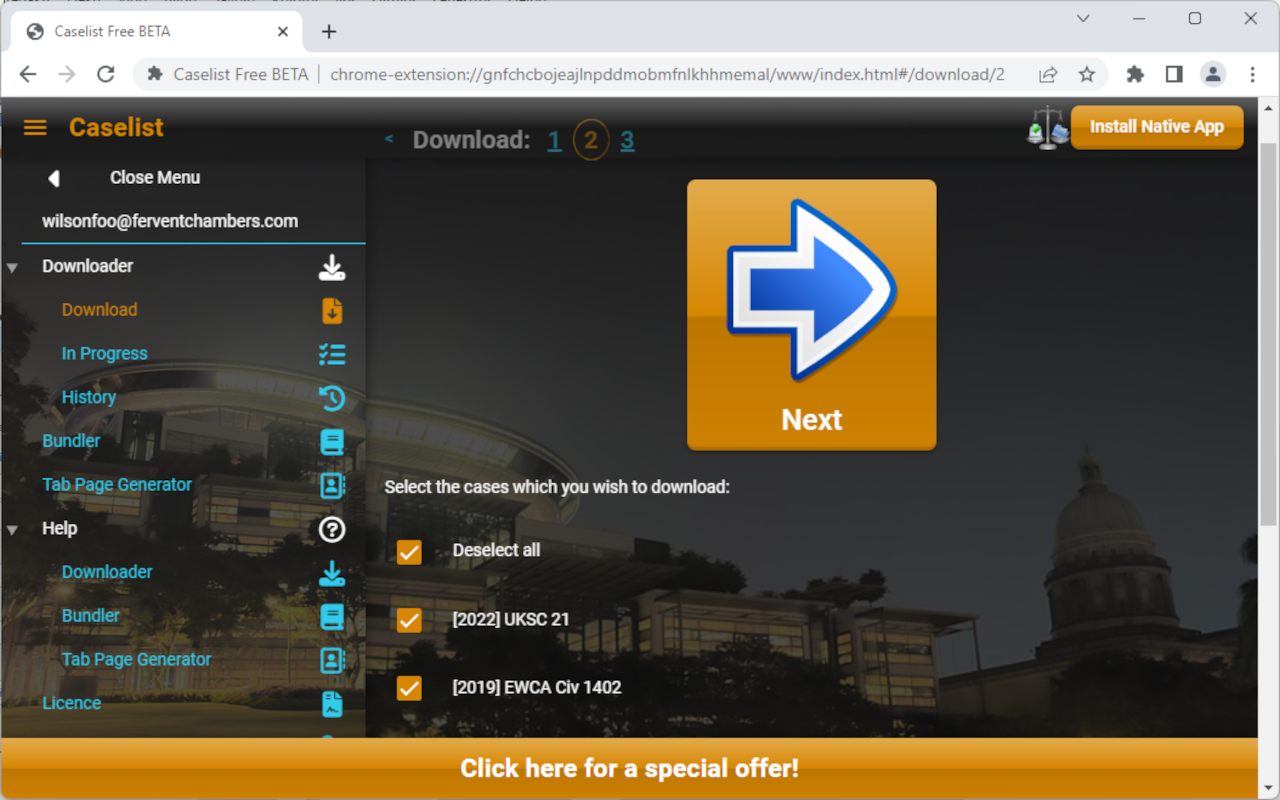1280x800 pixels.
Task: Click the Install Native App button
Action: tap(1157, 127)
